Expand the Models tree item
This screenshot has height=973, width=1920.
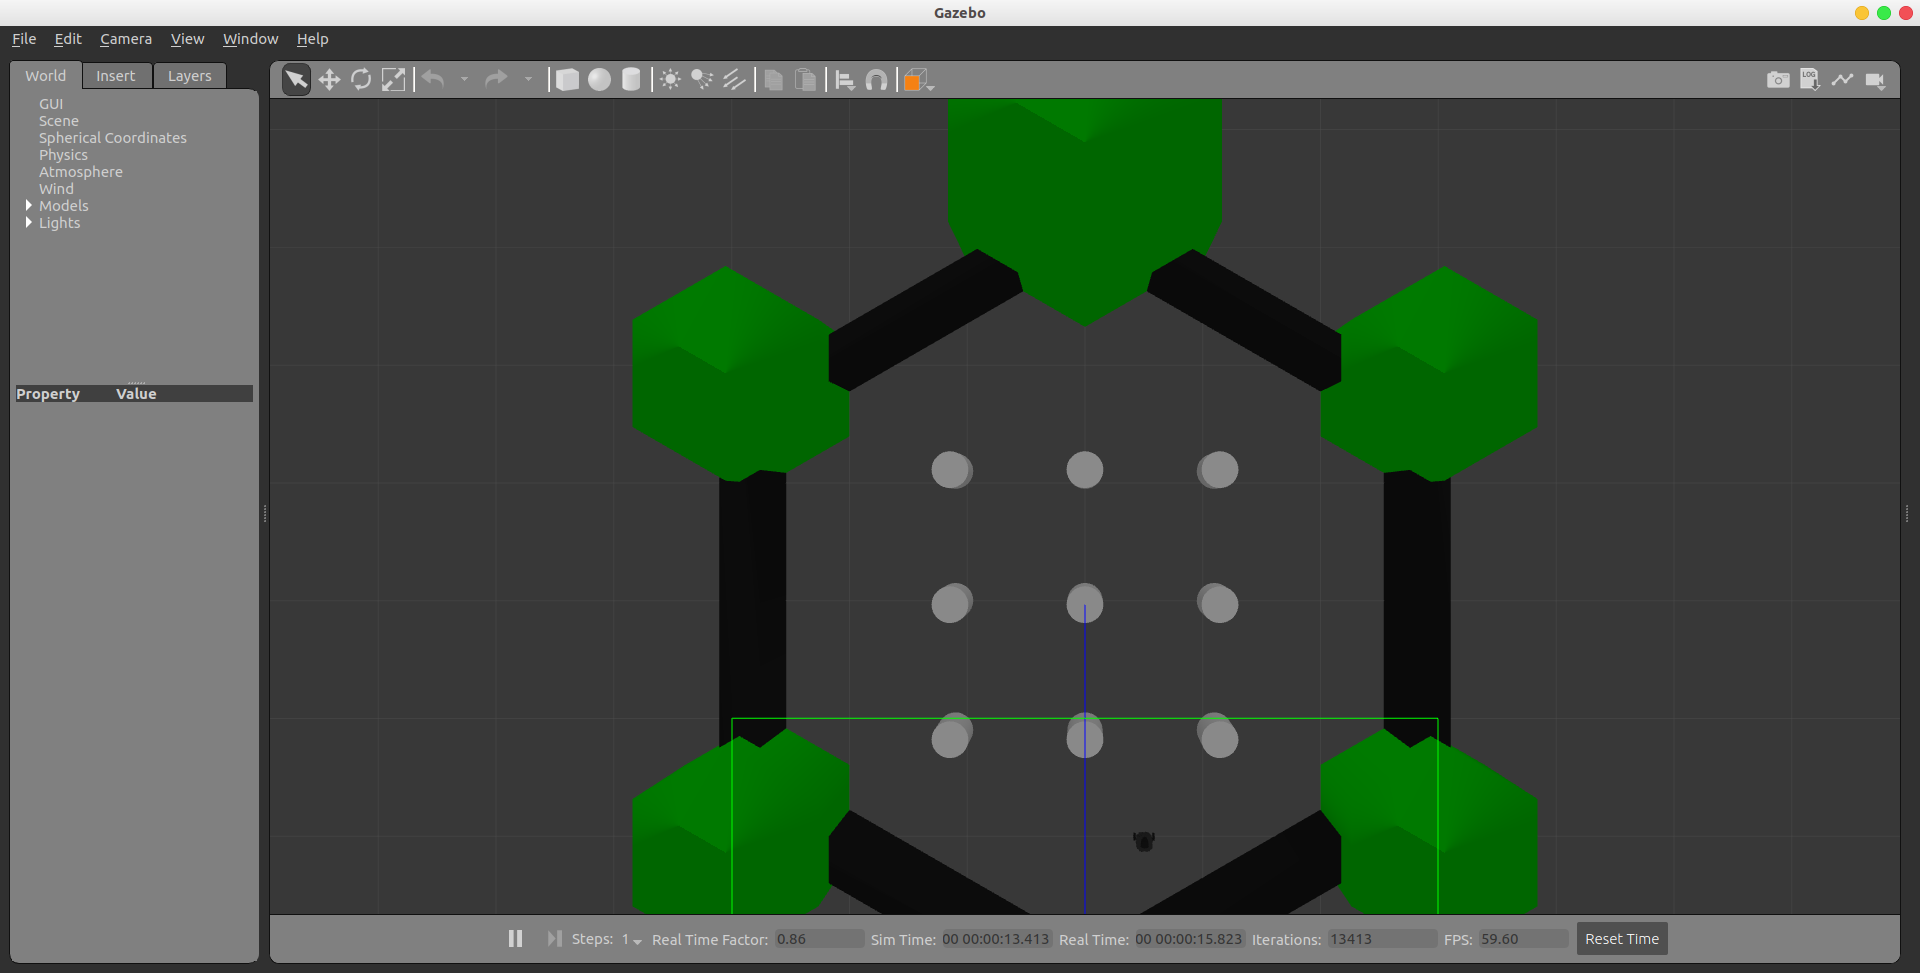click(x=30, y=206)
